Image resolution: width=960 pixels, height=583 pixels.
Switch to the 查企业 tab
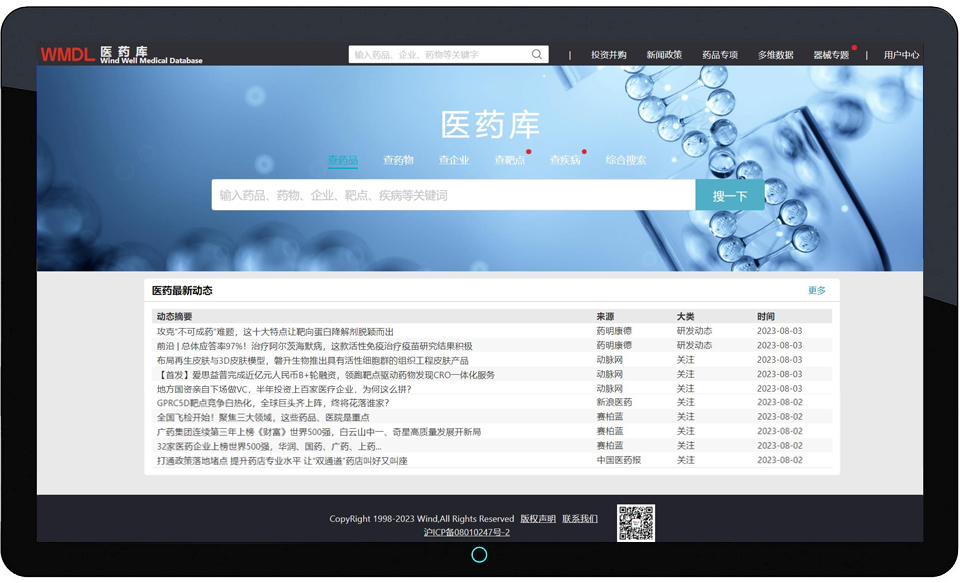pos(453,160)
